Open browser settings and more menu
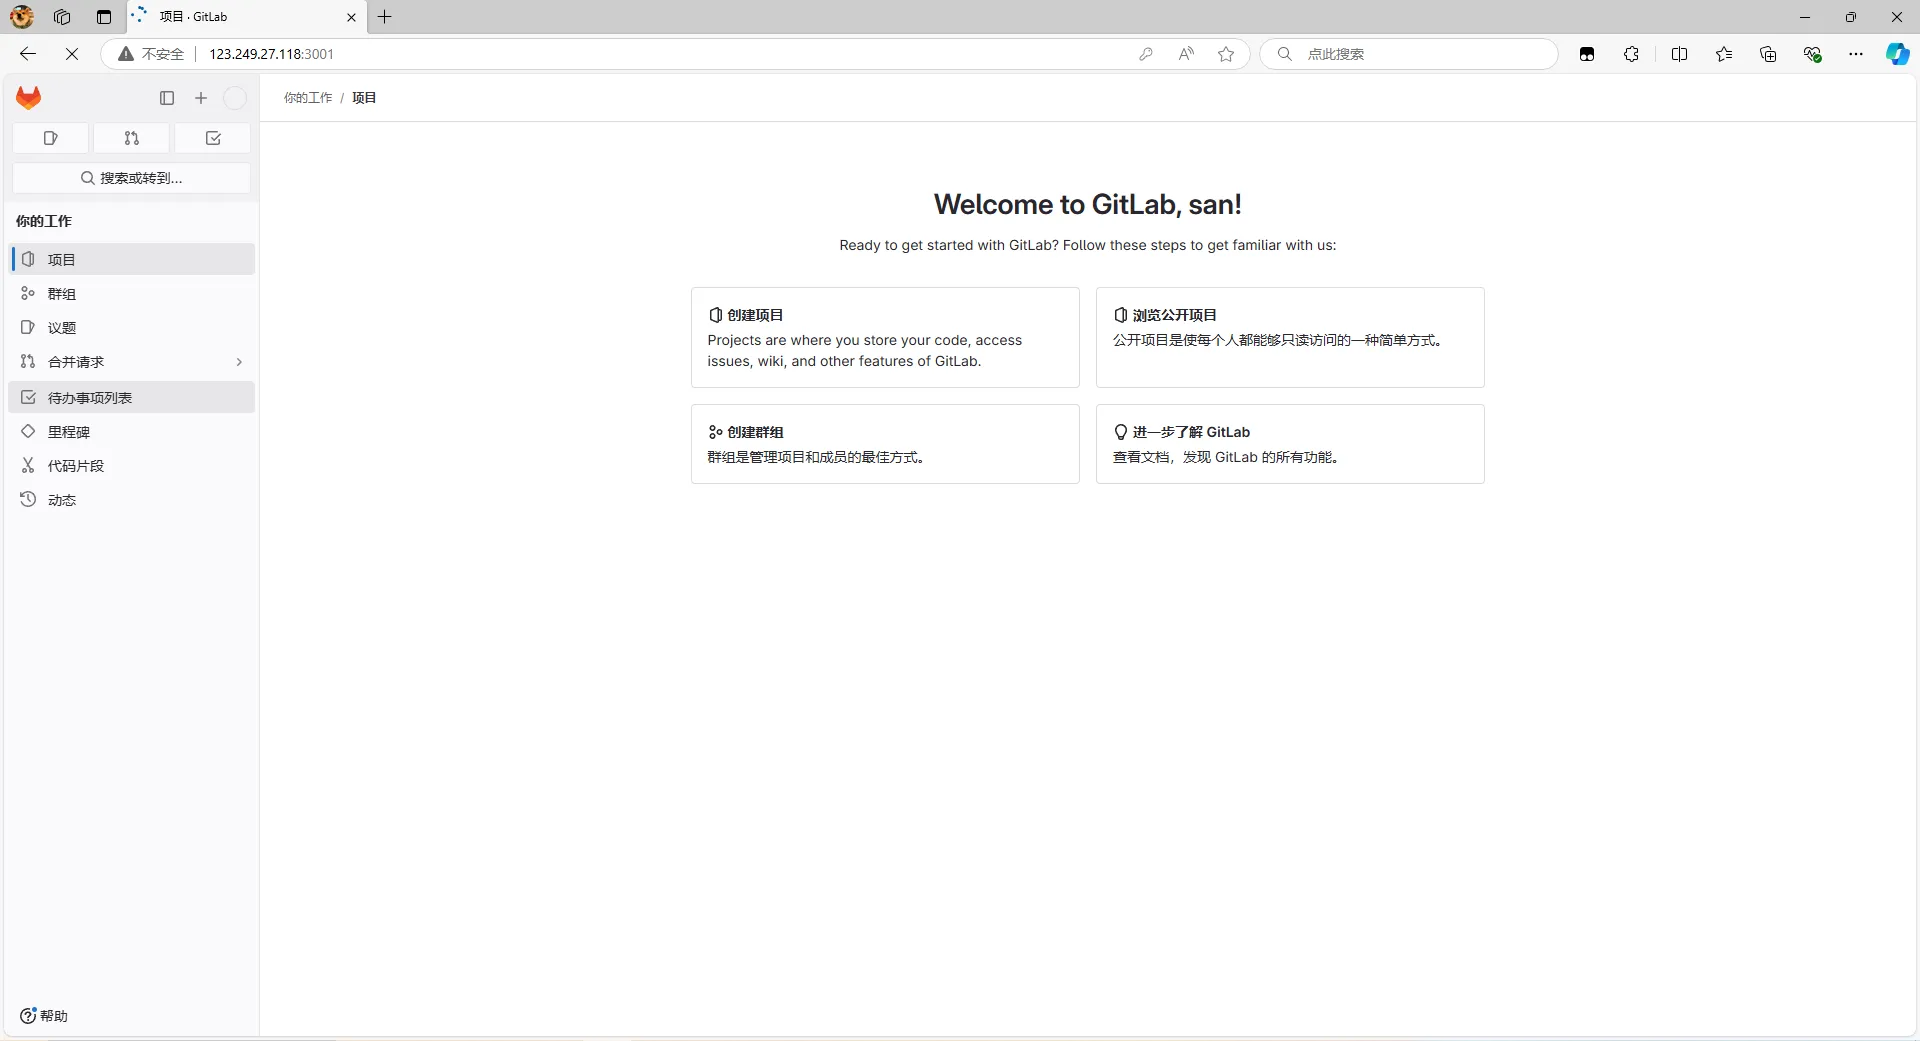The image size is (1920, 1041). (1856, 54)
